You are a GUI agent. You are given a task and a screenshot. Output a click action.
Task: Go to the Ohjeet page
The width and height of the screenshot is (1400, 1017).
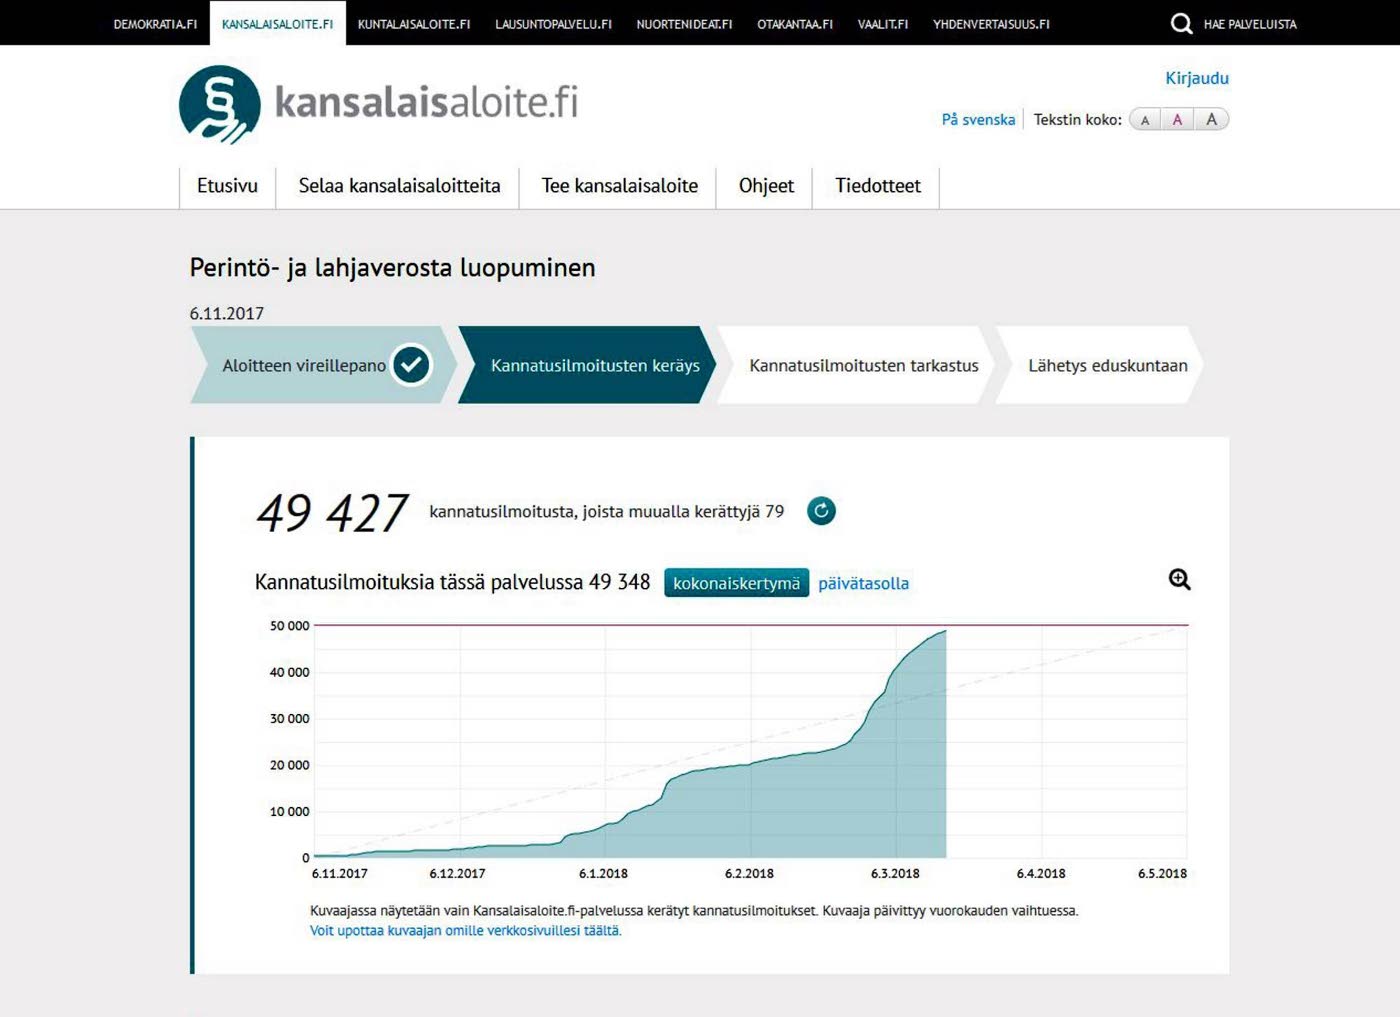[x=766, y=186]
